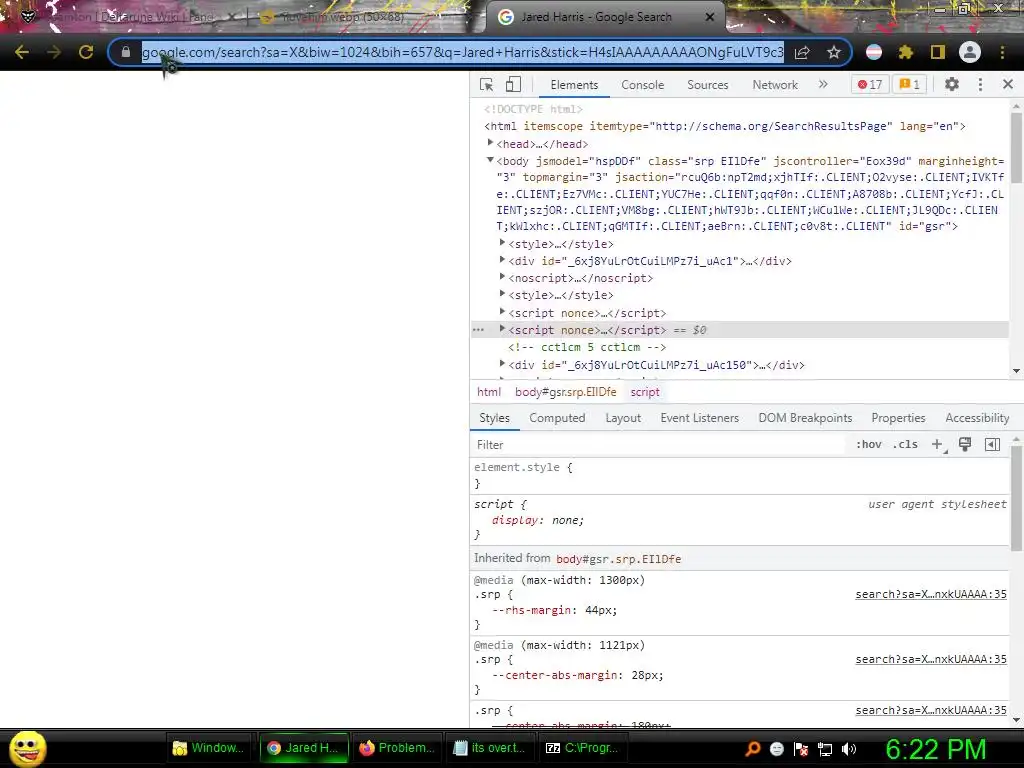1024x768 pixels.
Task: Click the address bar URL
Action: (462, 52)
